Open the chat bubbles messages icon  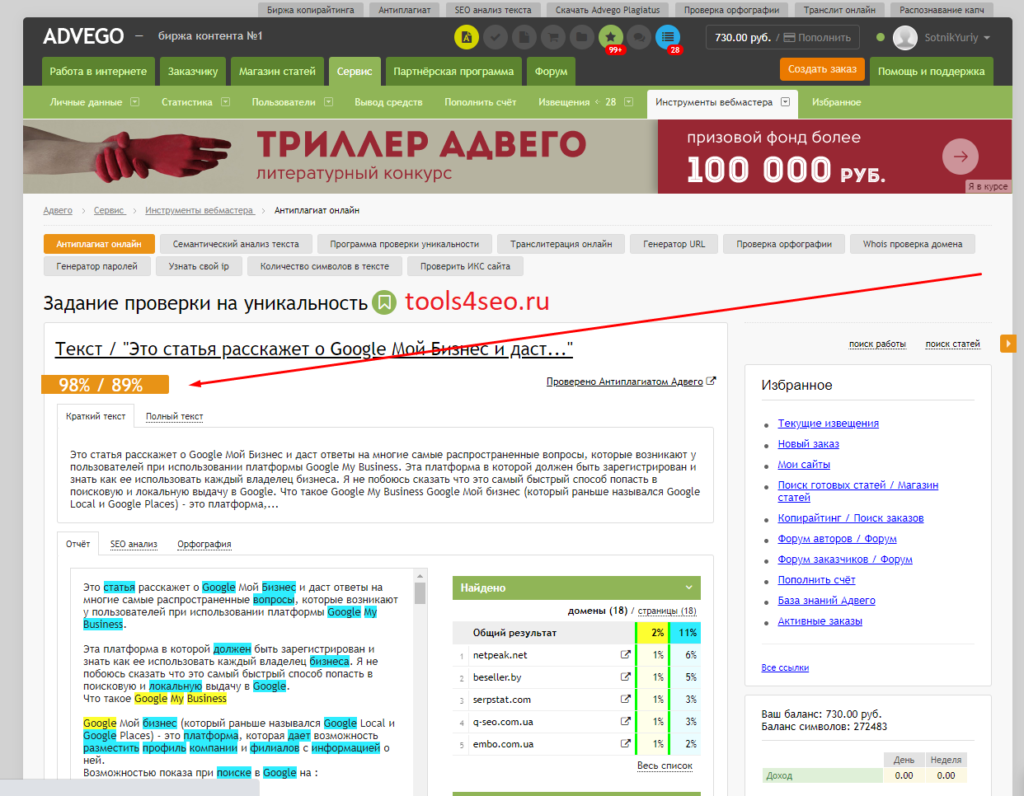[x=639, y=37]
